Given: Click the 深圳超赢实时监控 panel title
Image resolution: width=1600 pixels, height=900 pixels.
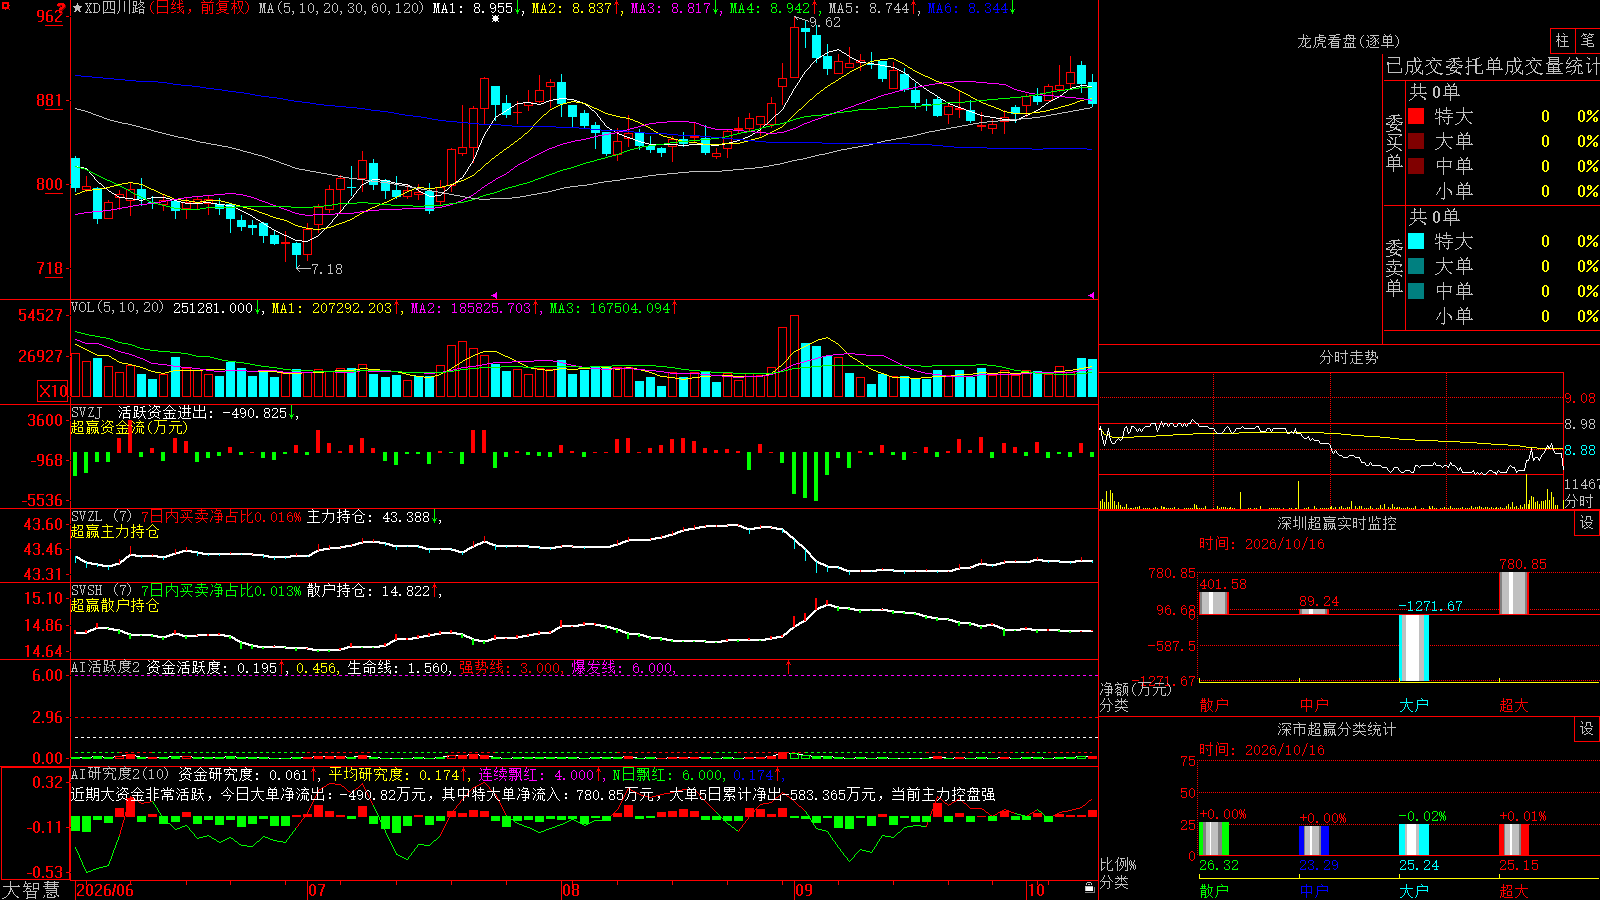Looking at the screenshot, I should pos(1337,523).
